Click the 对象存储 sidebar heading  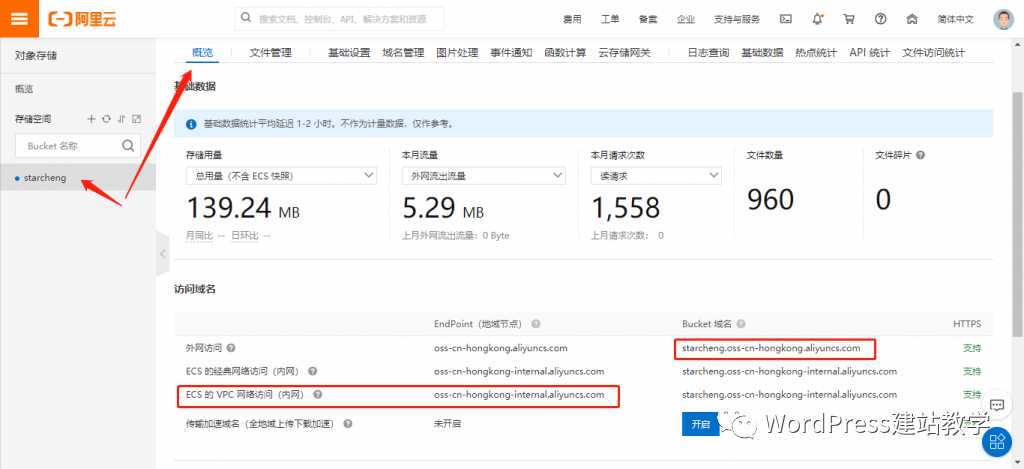(36, 56)
